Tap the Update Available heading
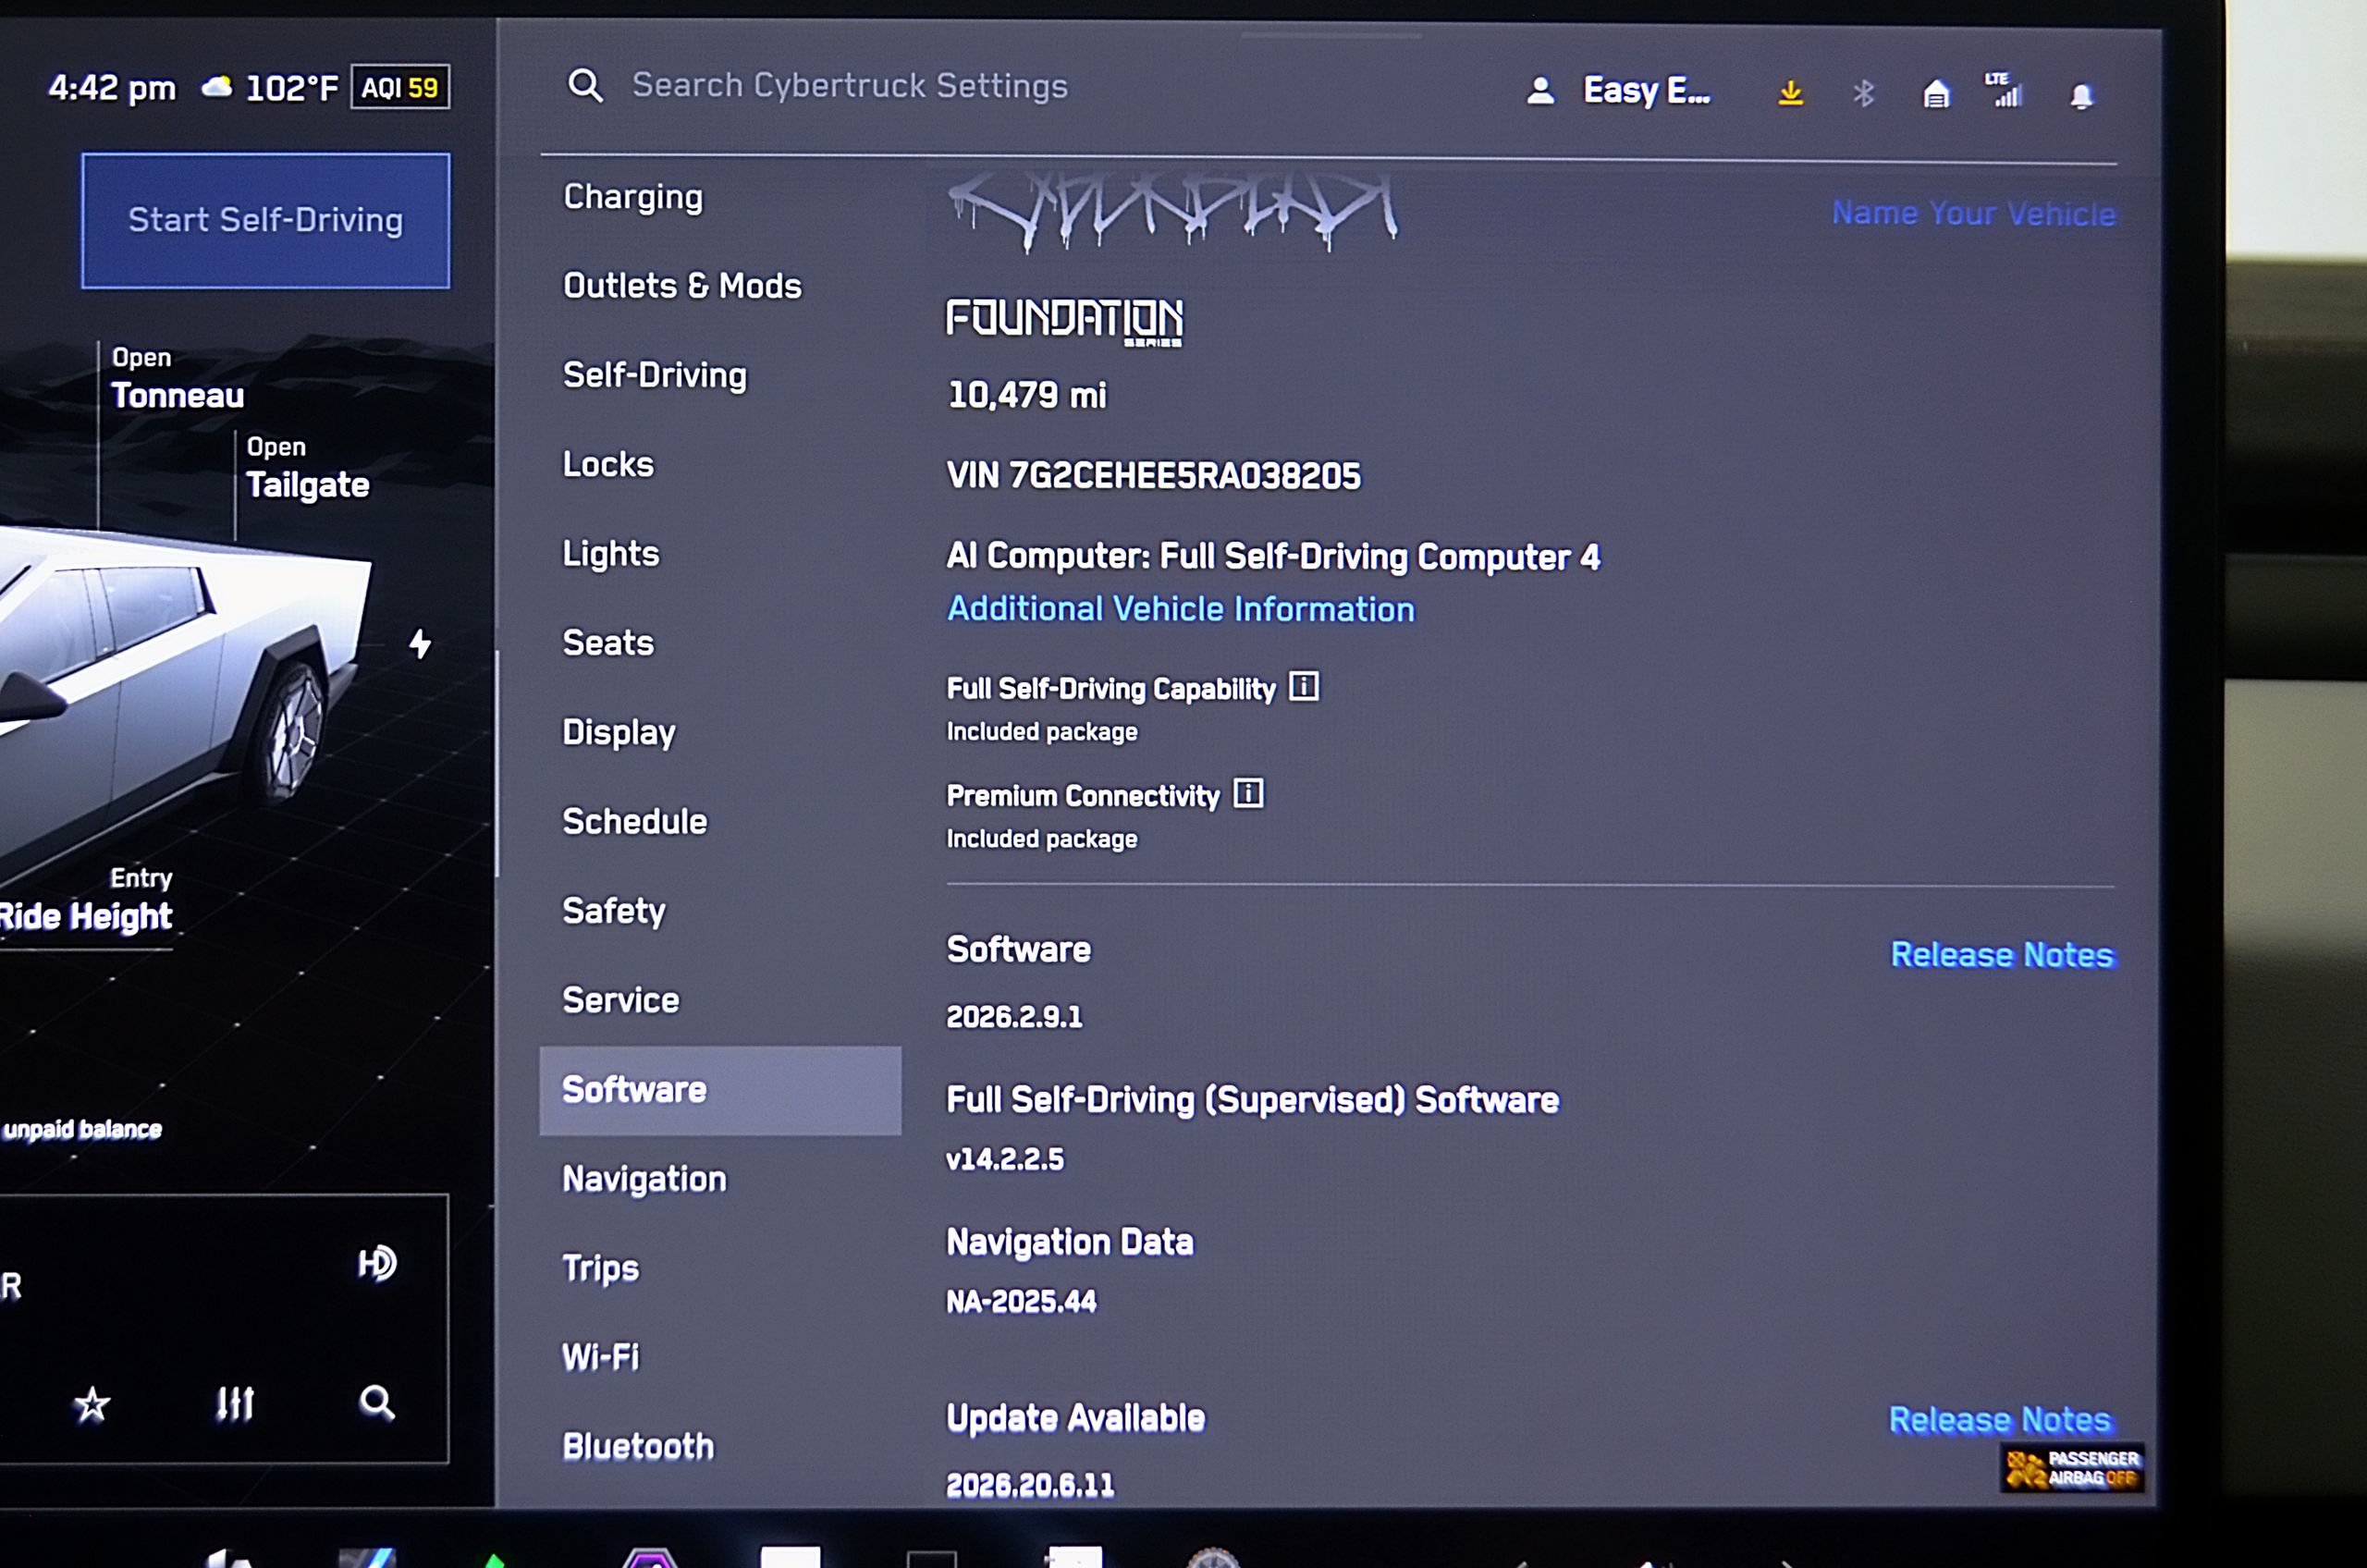Image resolution: width=2367 pixels, height=1568 pixels. pos(1076,1418)
